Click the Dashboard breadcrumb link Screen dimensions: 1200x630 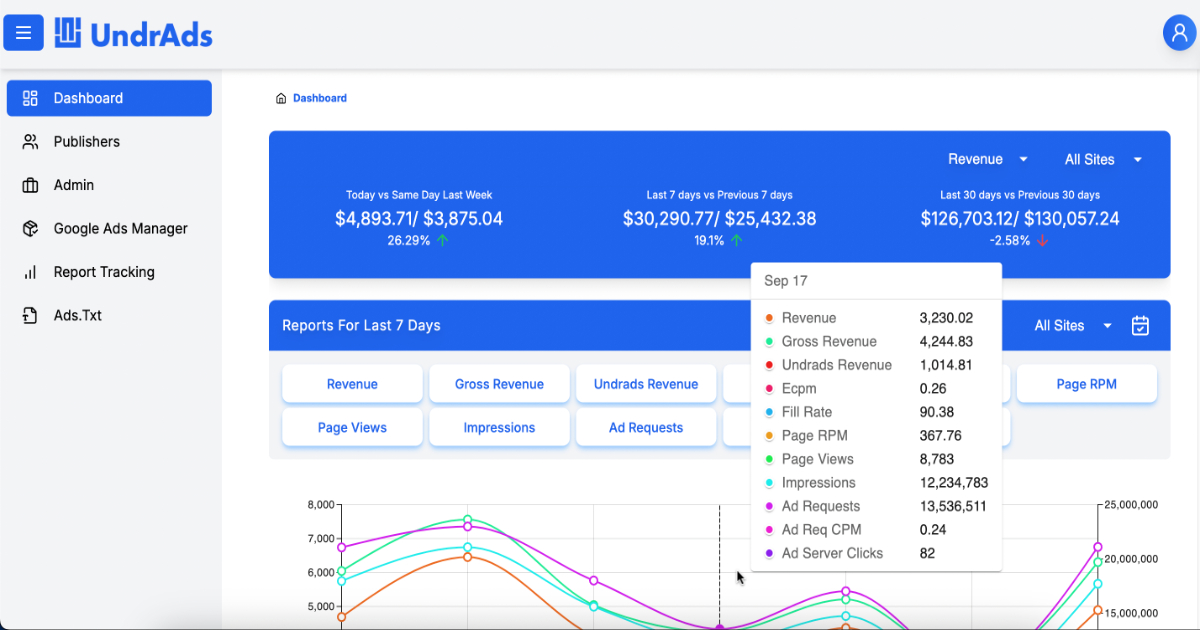[x=320, y=98]
